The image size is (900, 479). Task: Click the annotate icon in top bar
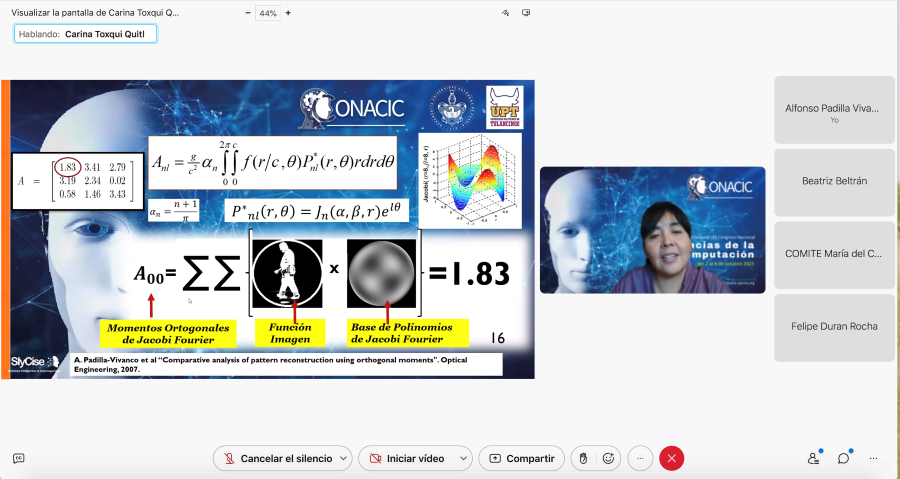[x=506, y=13]
